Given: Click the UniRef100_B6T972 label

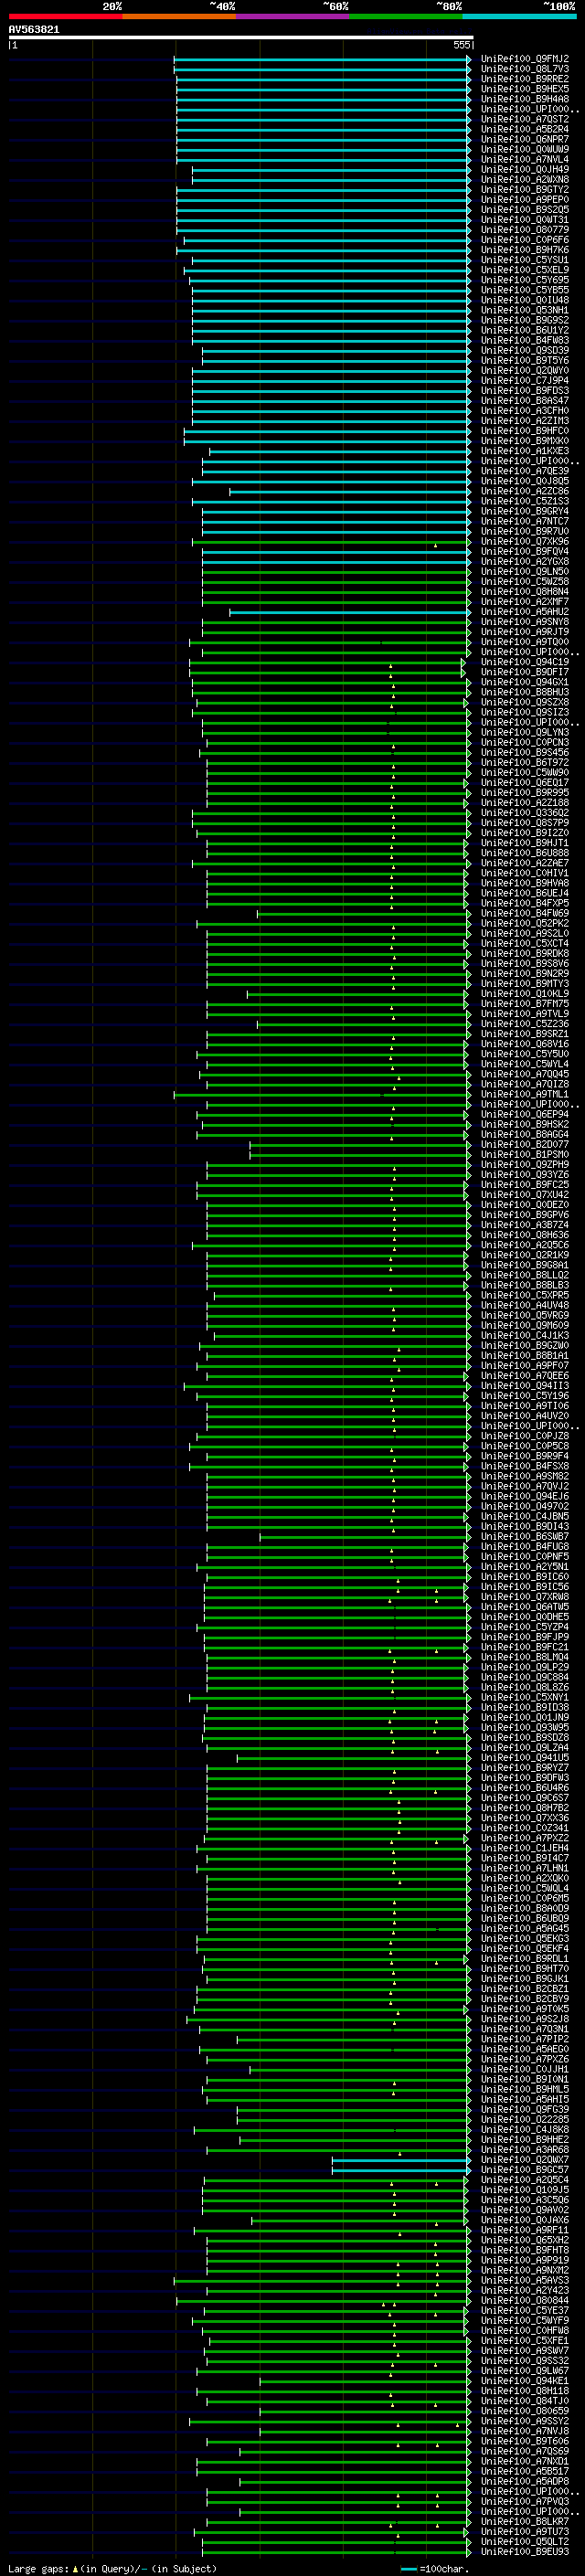Looking at the screenshot, I should click(x=525, y=763).
